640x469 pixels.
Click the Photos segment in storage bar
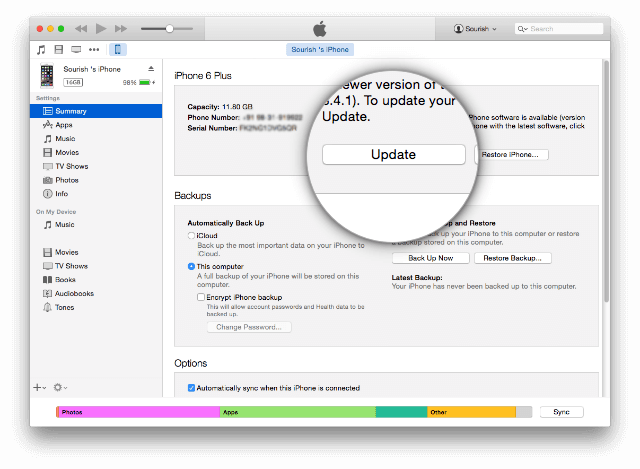coord(139,412)
